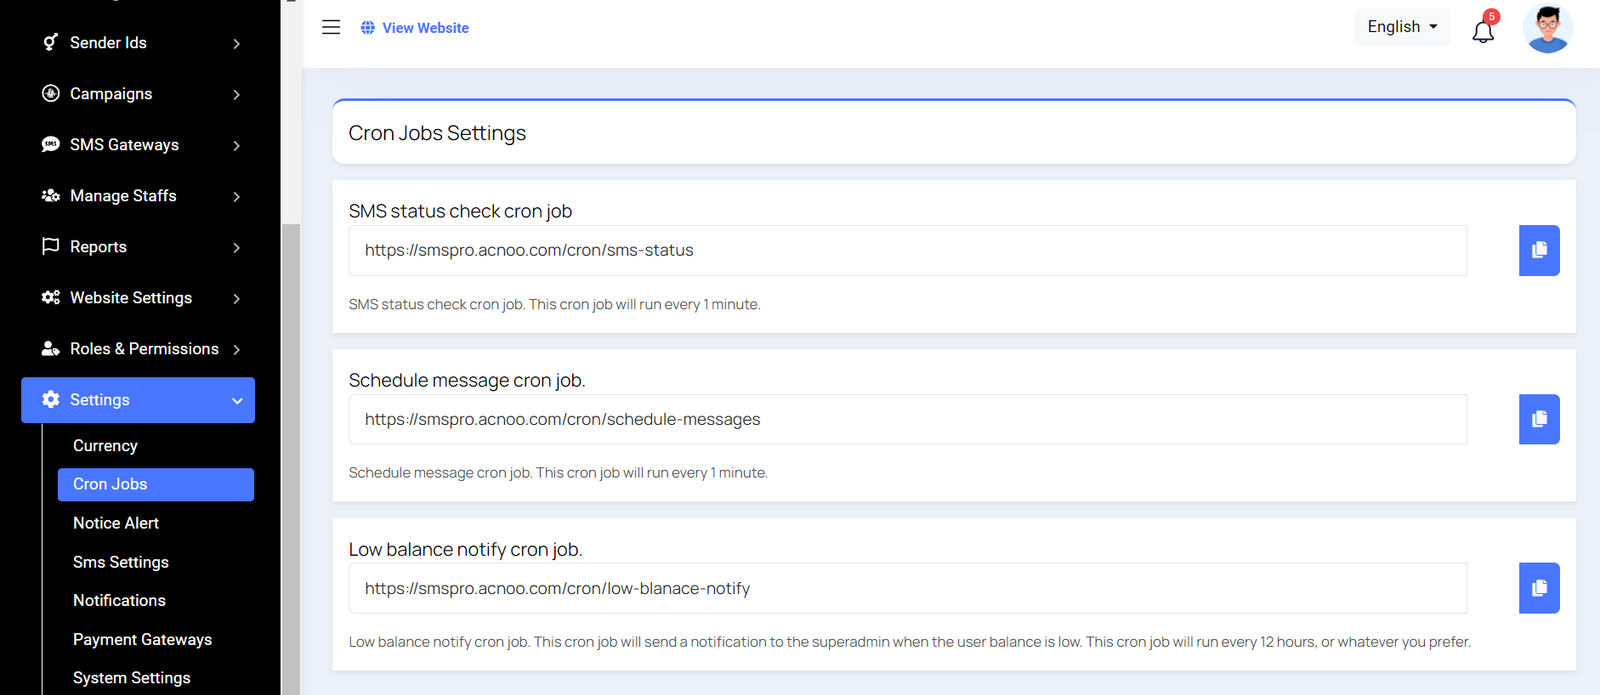Image resolution: width=1600 pixels, height=695 pixels.
Task: Copy the SMS status cron URL
Action: pyautogui.click(x=1539, y=250)
